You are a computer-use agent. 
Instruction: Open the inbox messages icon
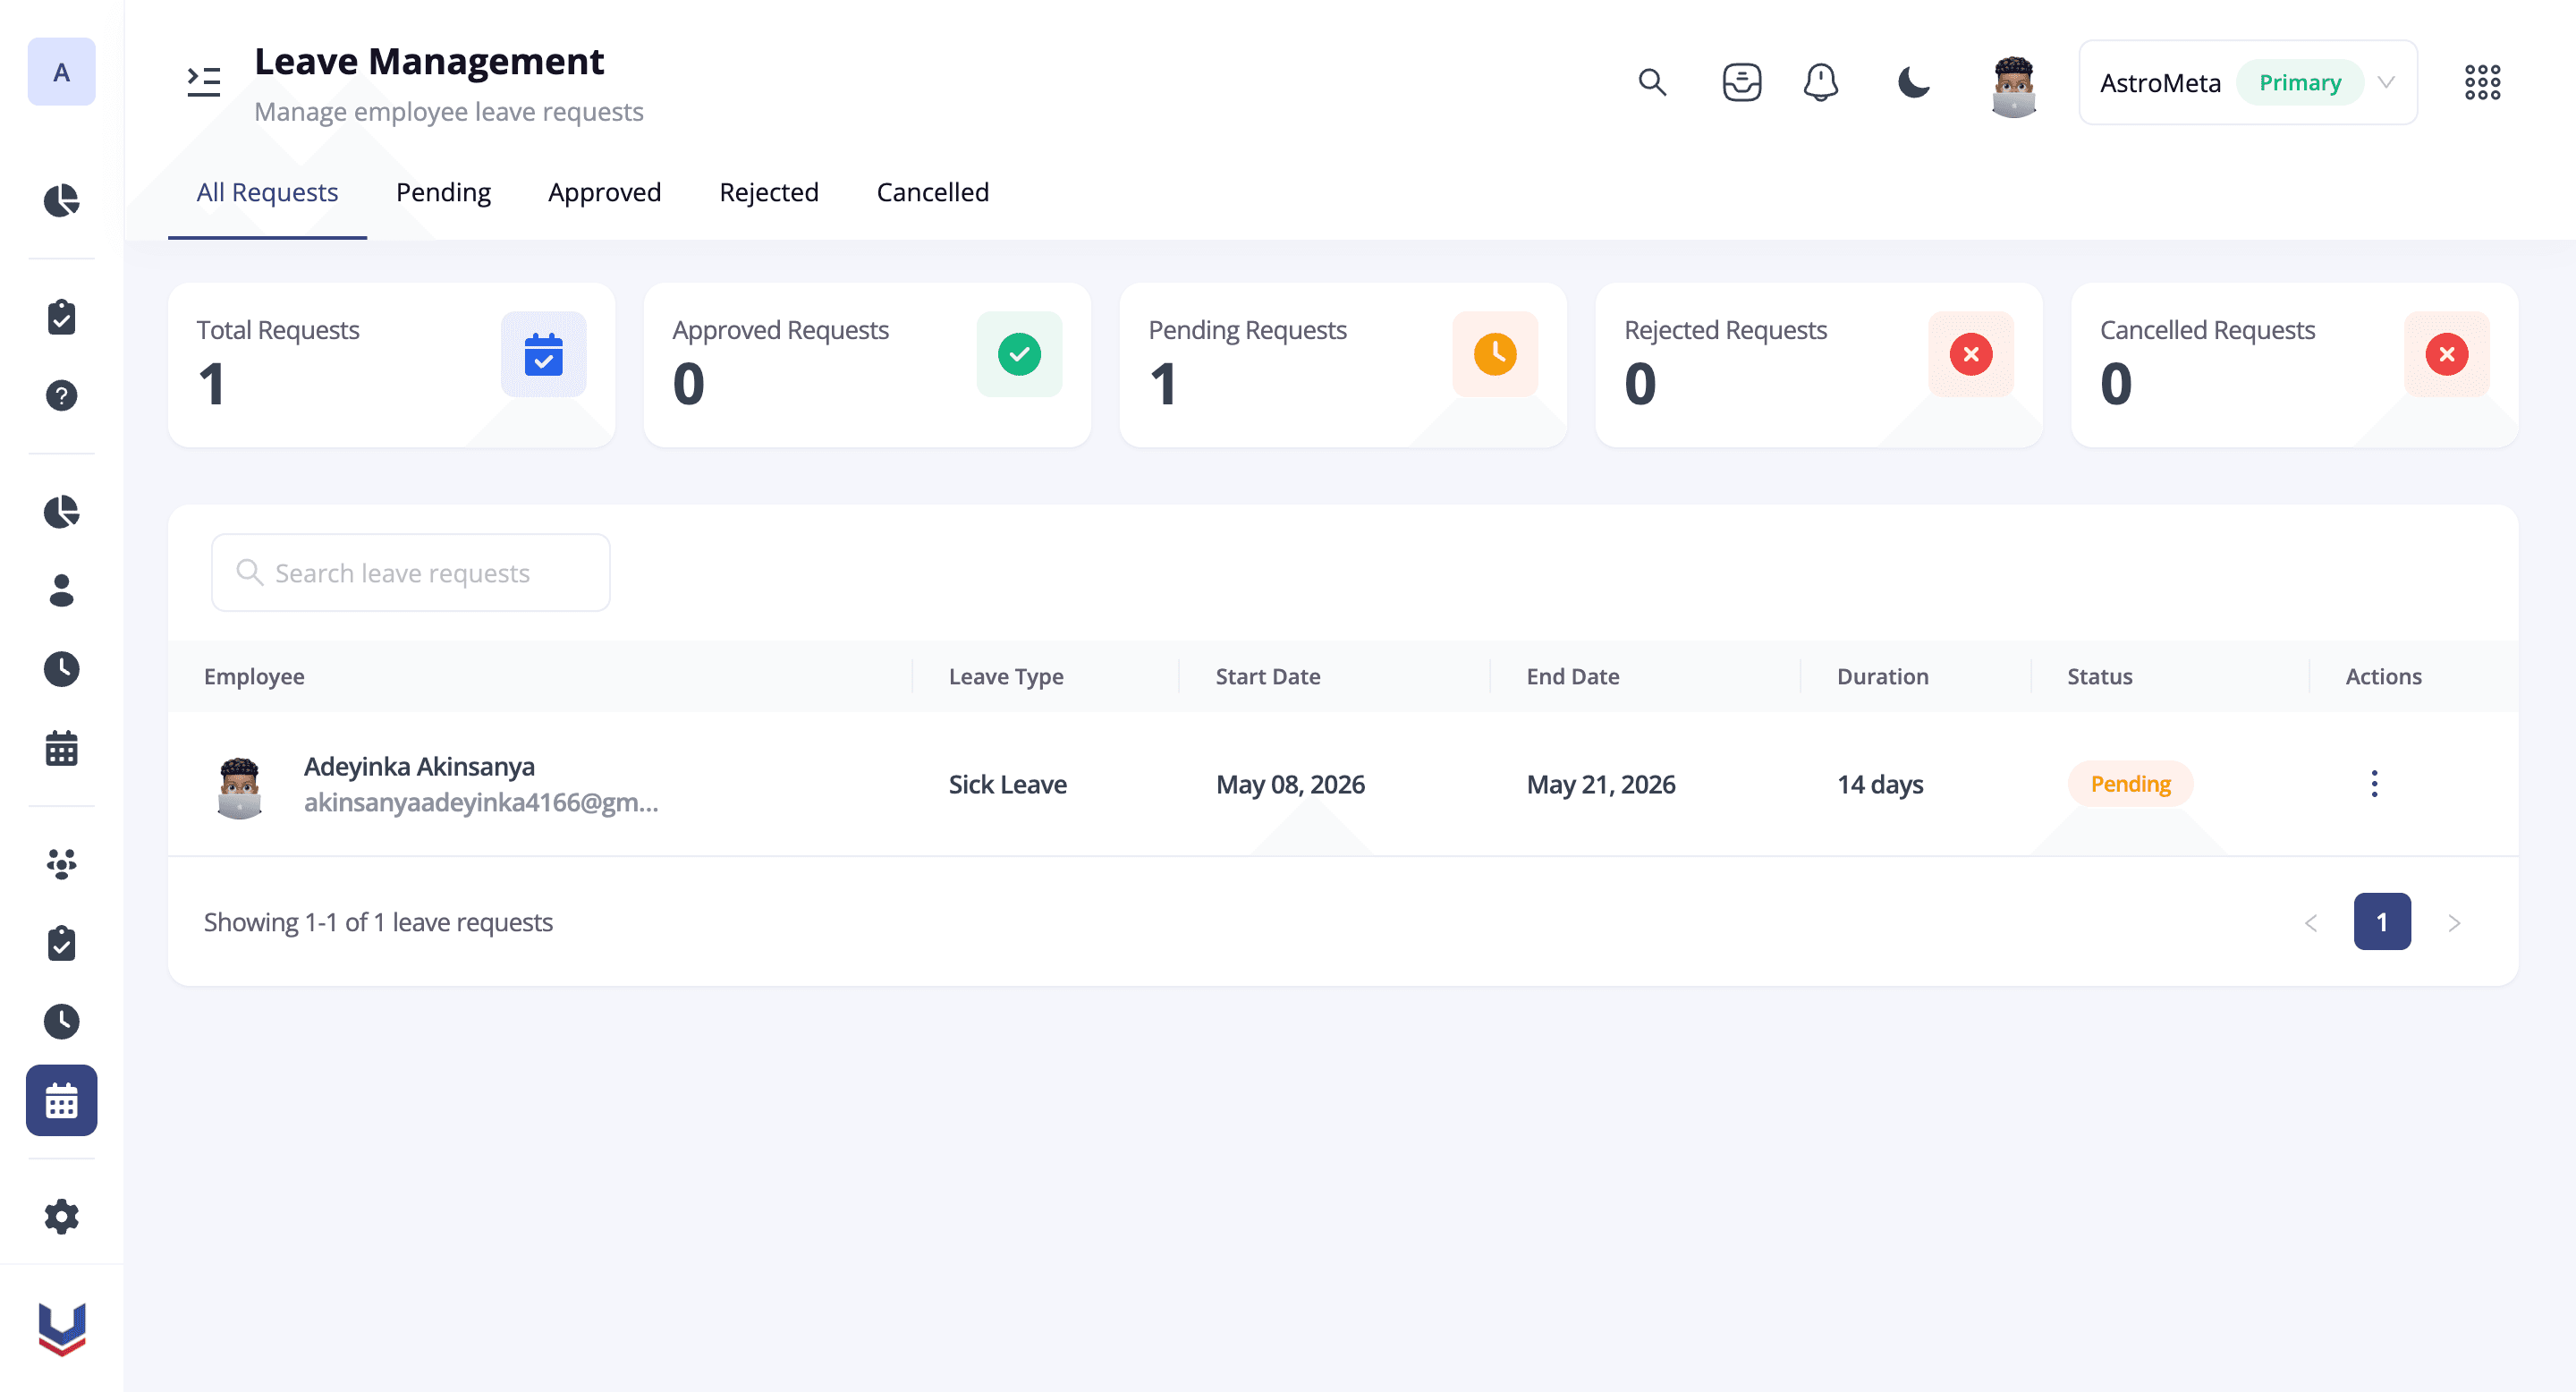(1741, 82)
